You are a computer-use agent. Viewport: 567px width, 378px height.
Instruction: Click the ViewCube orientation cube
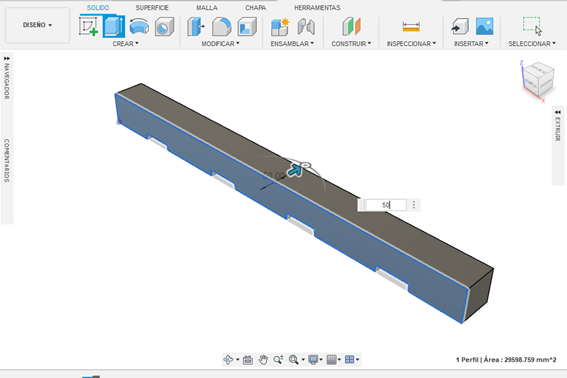click(538, 79)
